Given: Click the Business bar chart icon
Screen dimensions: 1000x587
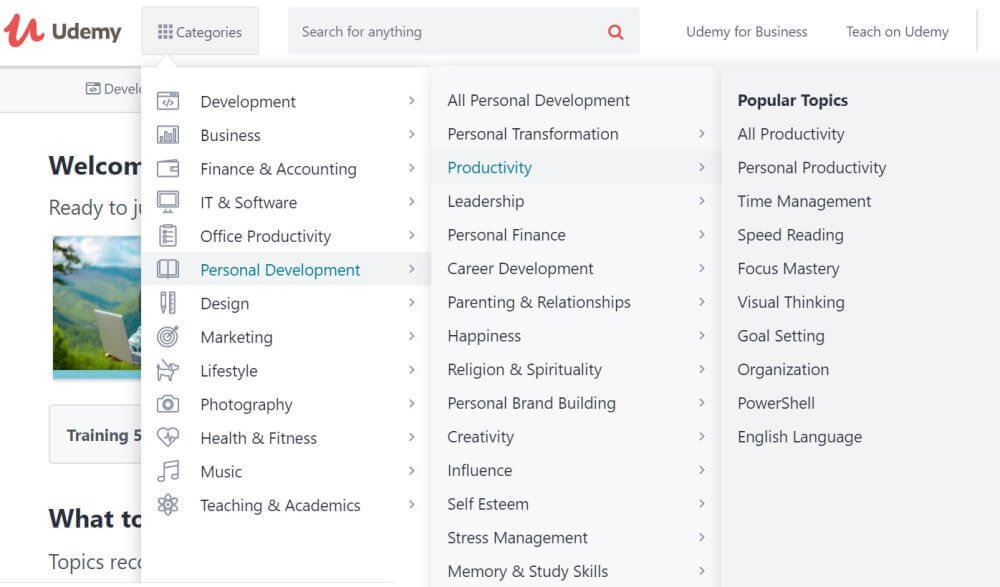Looking at the screenshot, I should tap(168, 135).
